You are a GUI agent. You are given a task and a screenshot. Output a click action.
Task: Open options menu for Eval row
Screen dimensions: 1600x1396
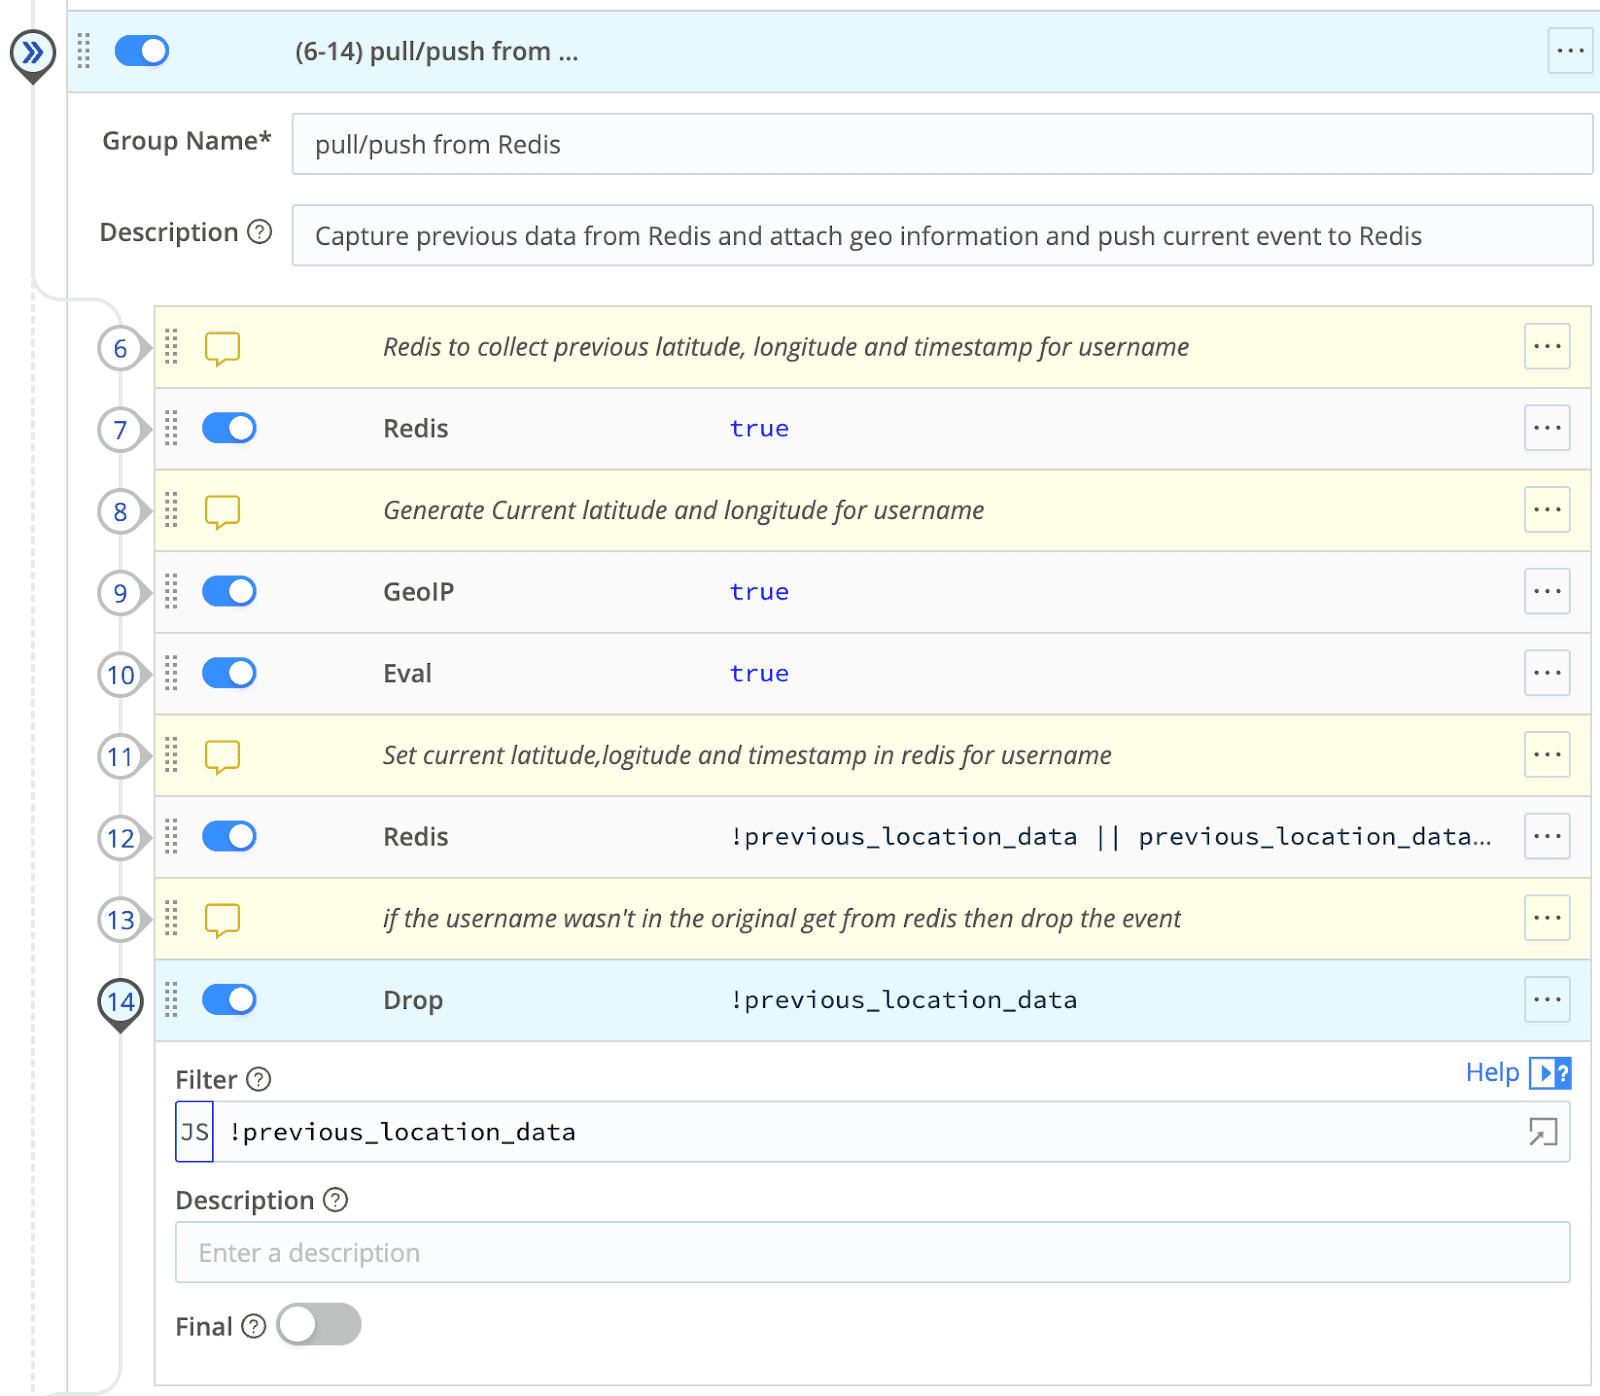pos(1546,673)
